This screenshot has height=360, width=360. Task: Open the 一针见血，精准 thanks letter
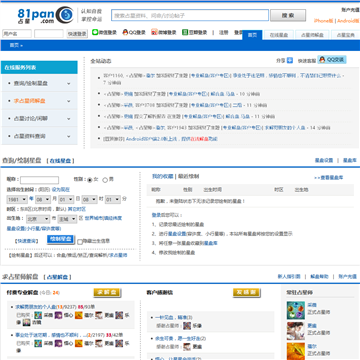pos(171,317)
